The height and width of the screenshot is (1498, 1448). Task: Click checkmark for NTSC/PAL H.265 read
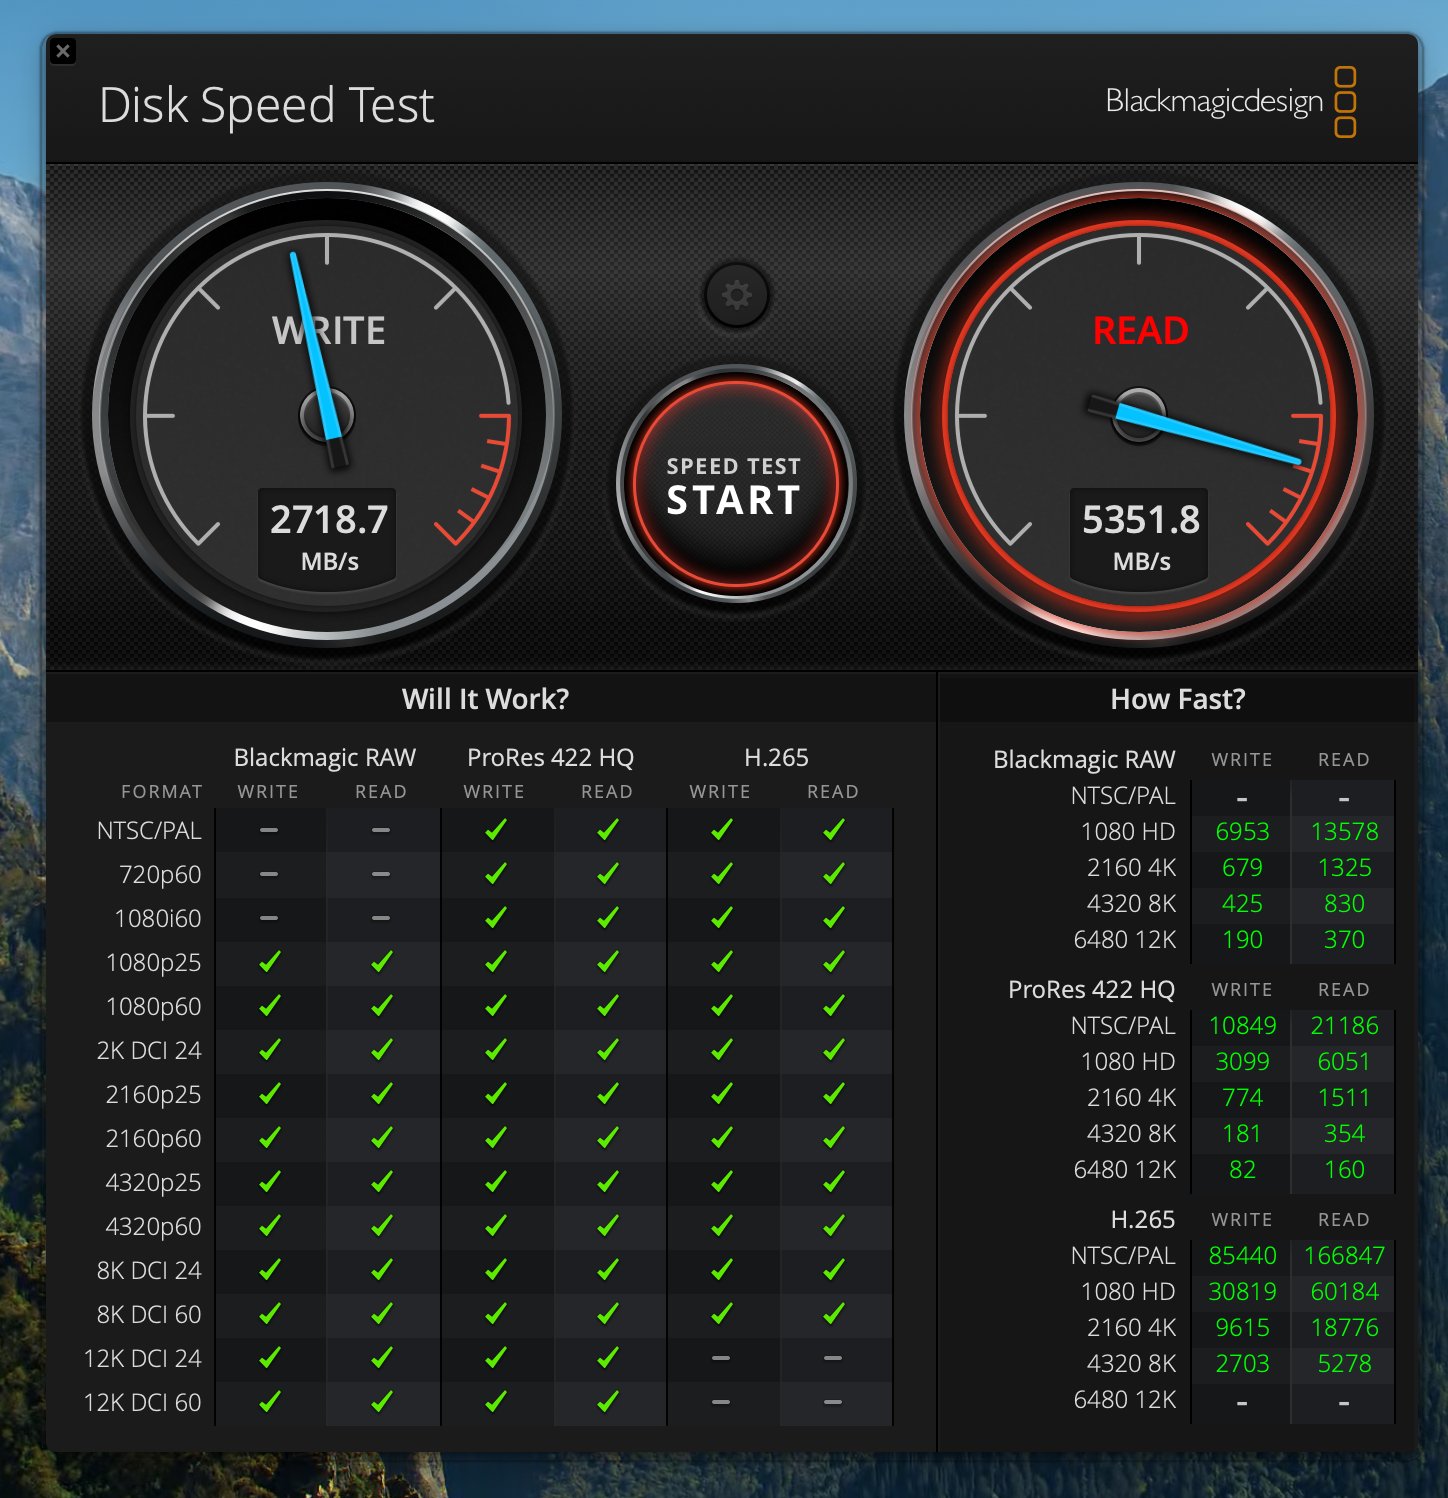tap(833, 830)
